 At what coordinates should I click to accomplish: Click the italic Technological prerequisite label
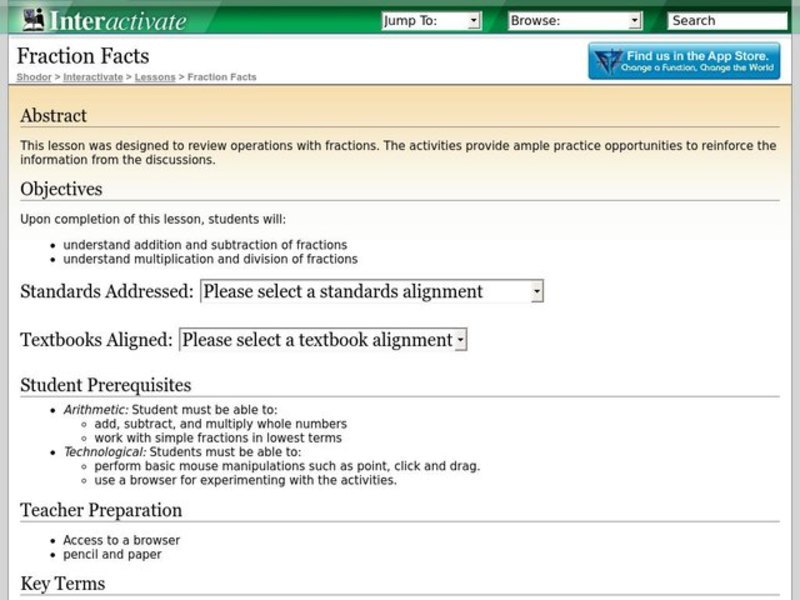coord(104,452)
